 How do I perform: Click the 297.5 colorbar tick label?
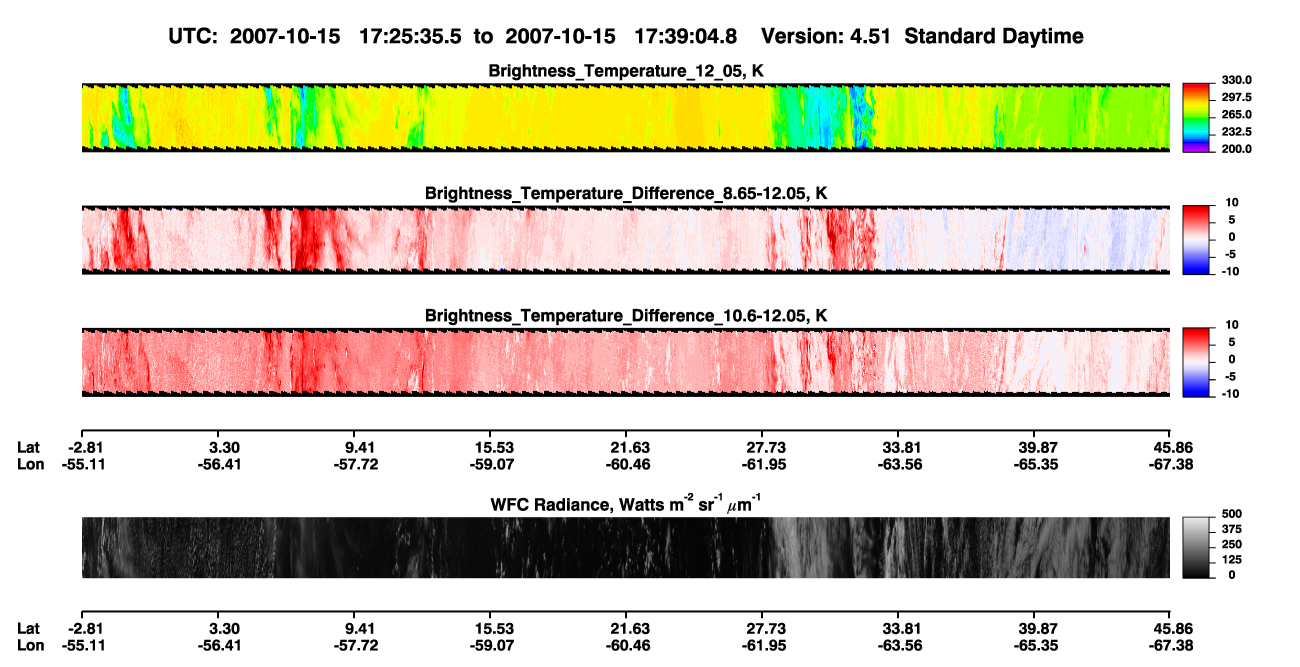click(x=1236, y=98)
